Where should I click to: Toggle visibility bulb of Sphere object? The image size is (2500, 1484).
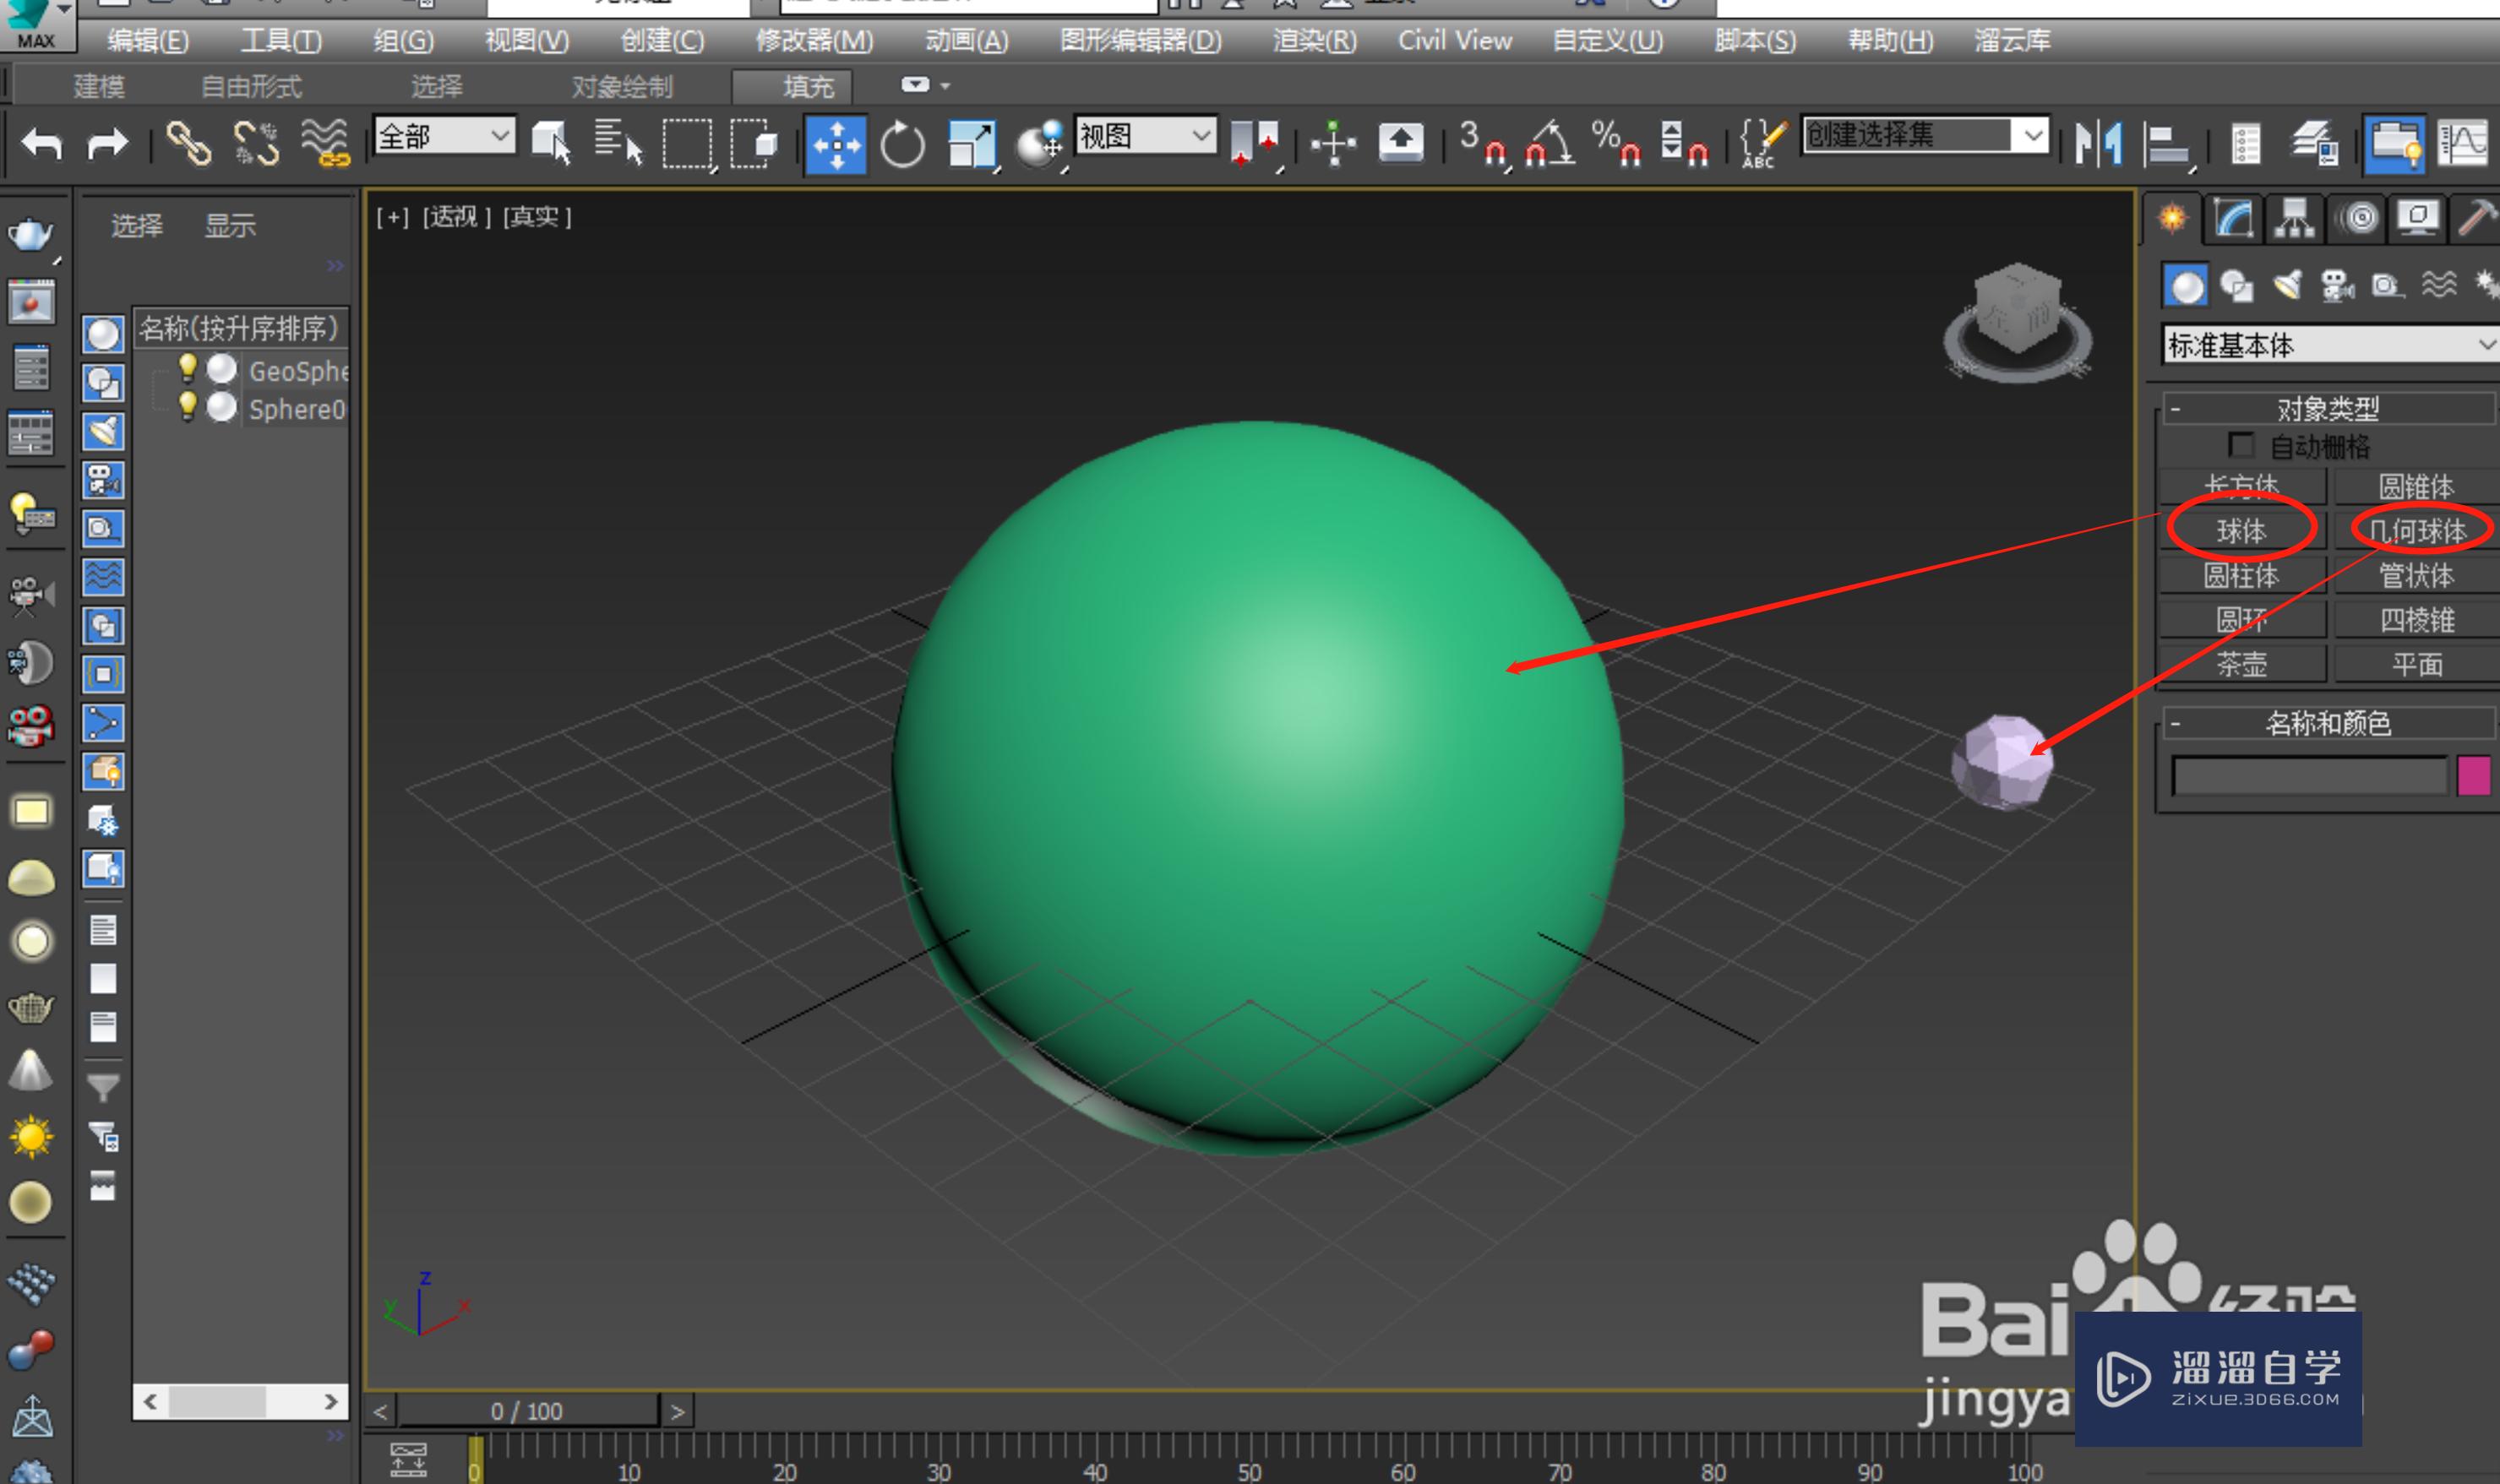187,406
